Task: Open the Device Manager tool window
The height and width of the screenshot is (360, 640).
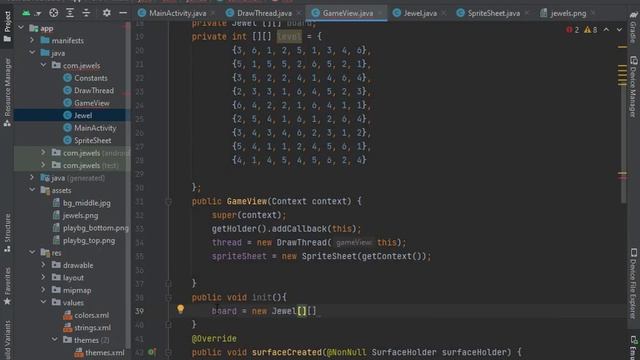Action: point(633,87)
